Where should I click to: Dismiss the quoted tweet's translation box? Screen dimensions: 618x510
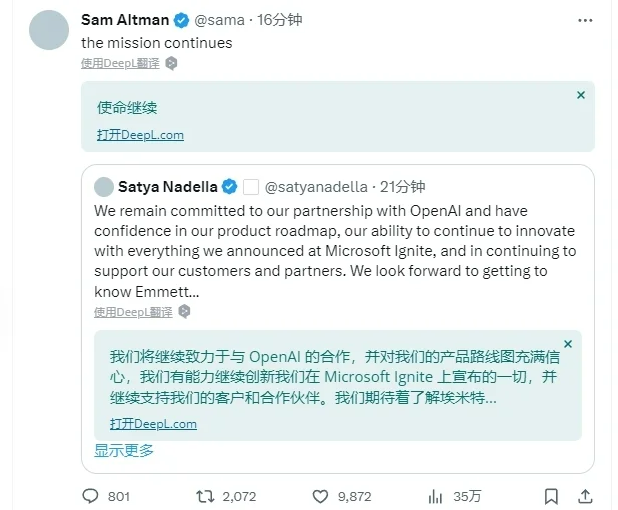pyautogui.click(x=568, y=344)
